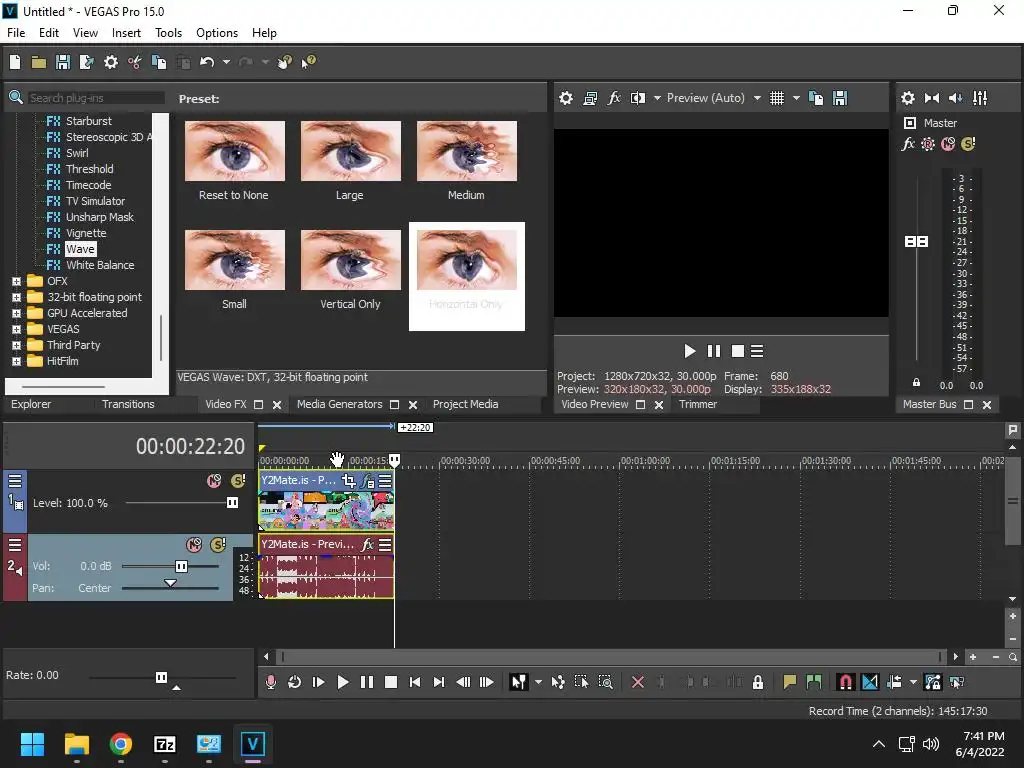Expand HitFilm folder
1024x768 pixels.
tap(16, 361)
